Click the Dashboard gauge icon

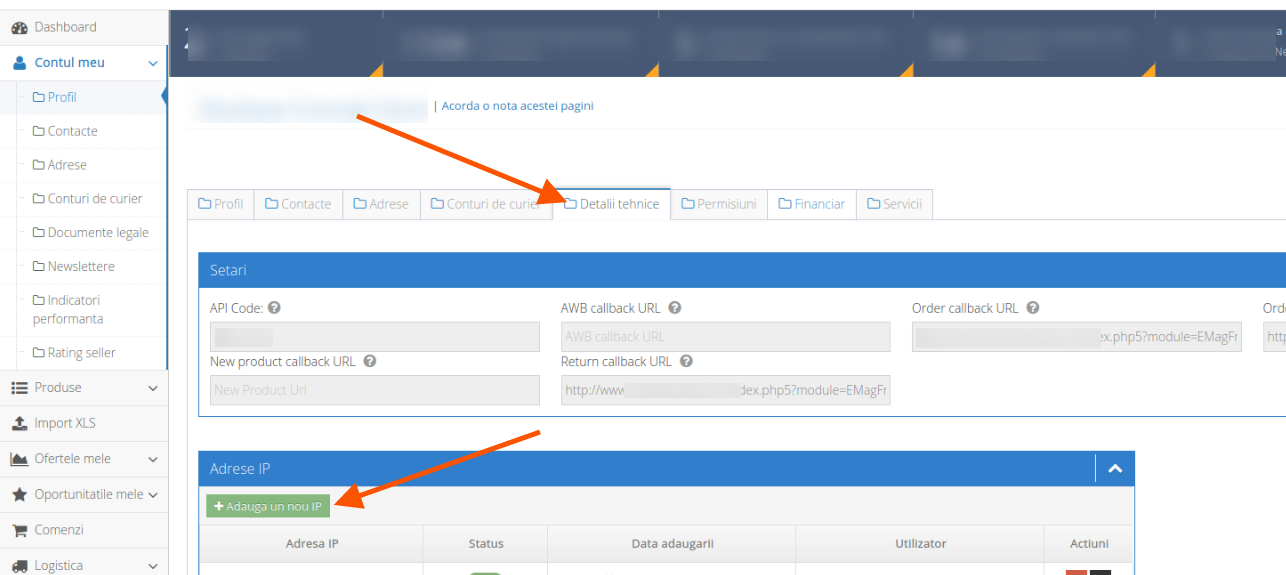[x=19, y=27]
